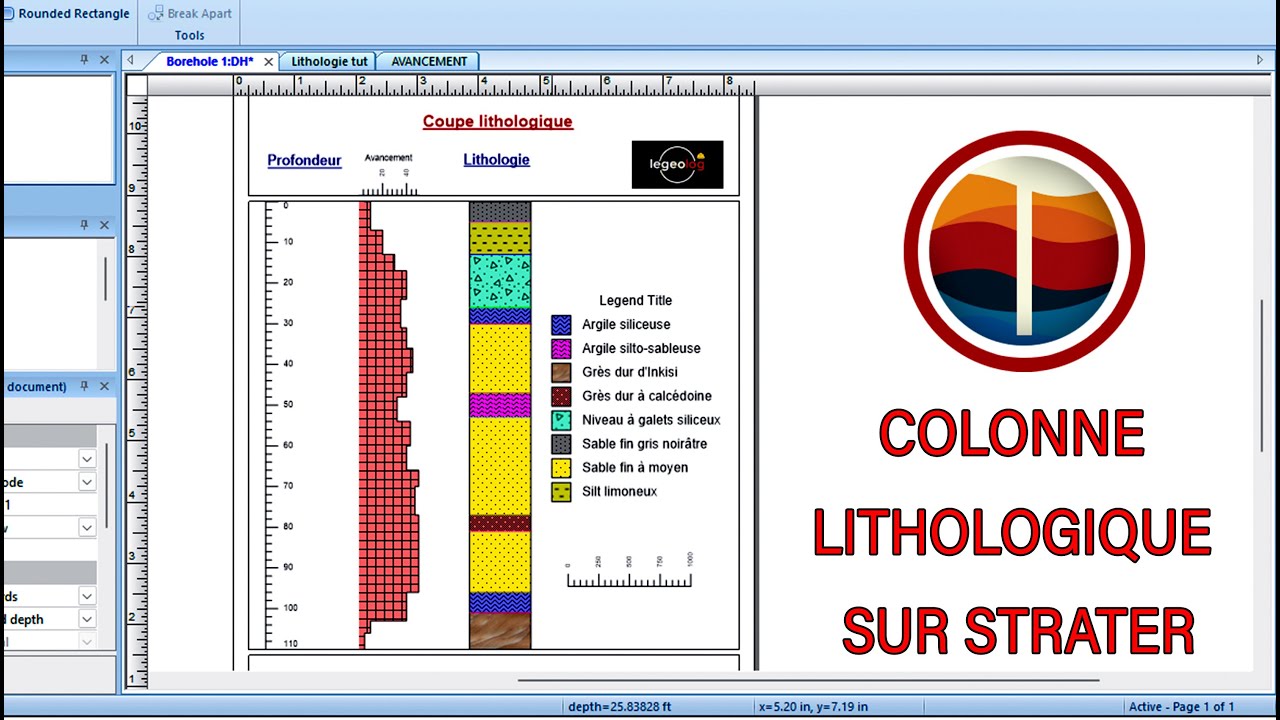This screenshot has height=720, width=1280.
Task: Close the Borehole 1:DH* tab
Action: click(268, 61)
